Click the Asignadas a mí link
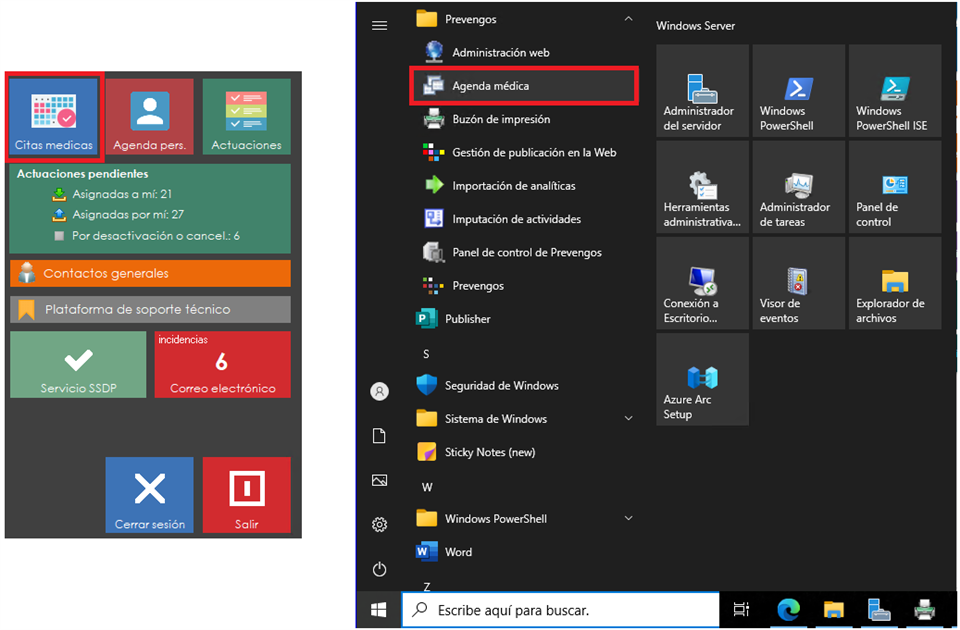This screenshot has height=630, width=960. [x=122, y=194]
